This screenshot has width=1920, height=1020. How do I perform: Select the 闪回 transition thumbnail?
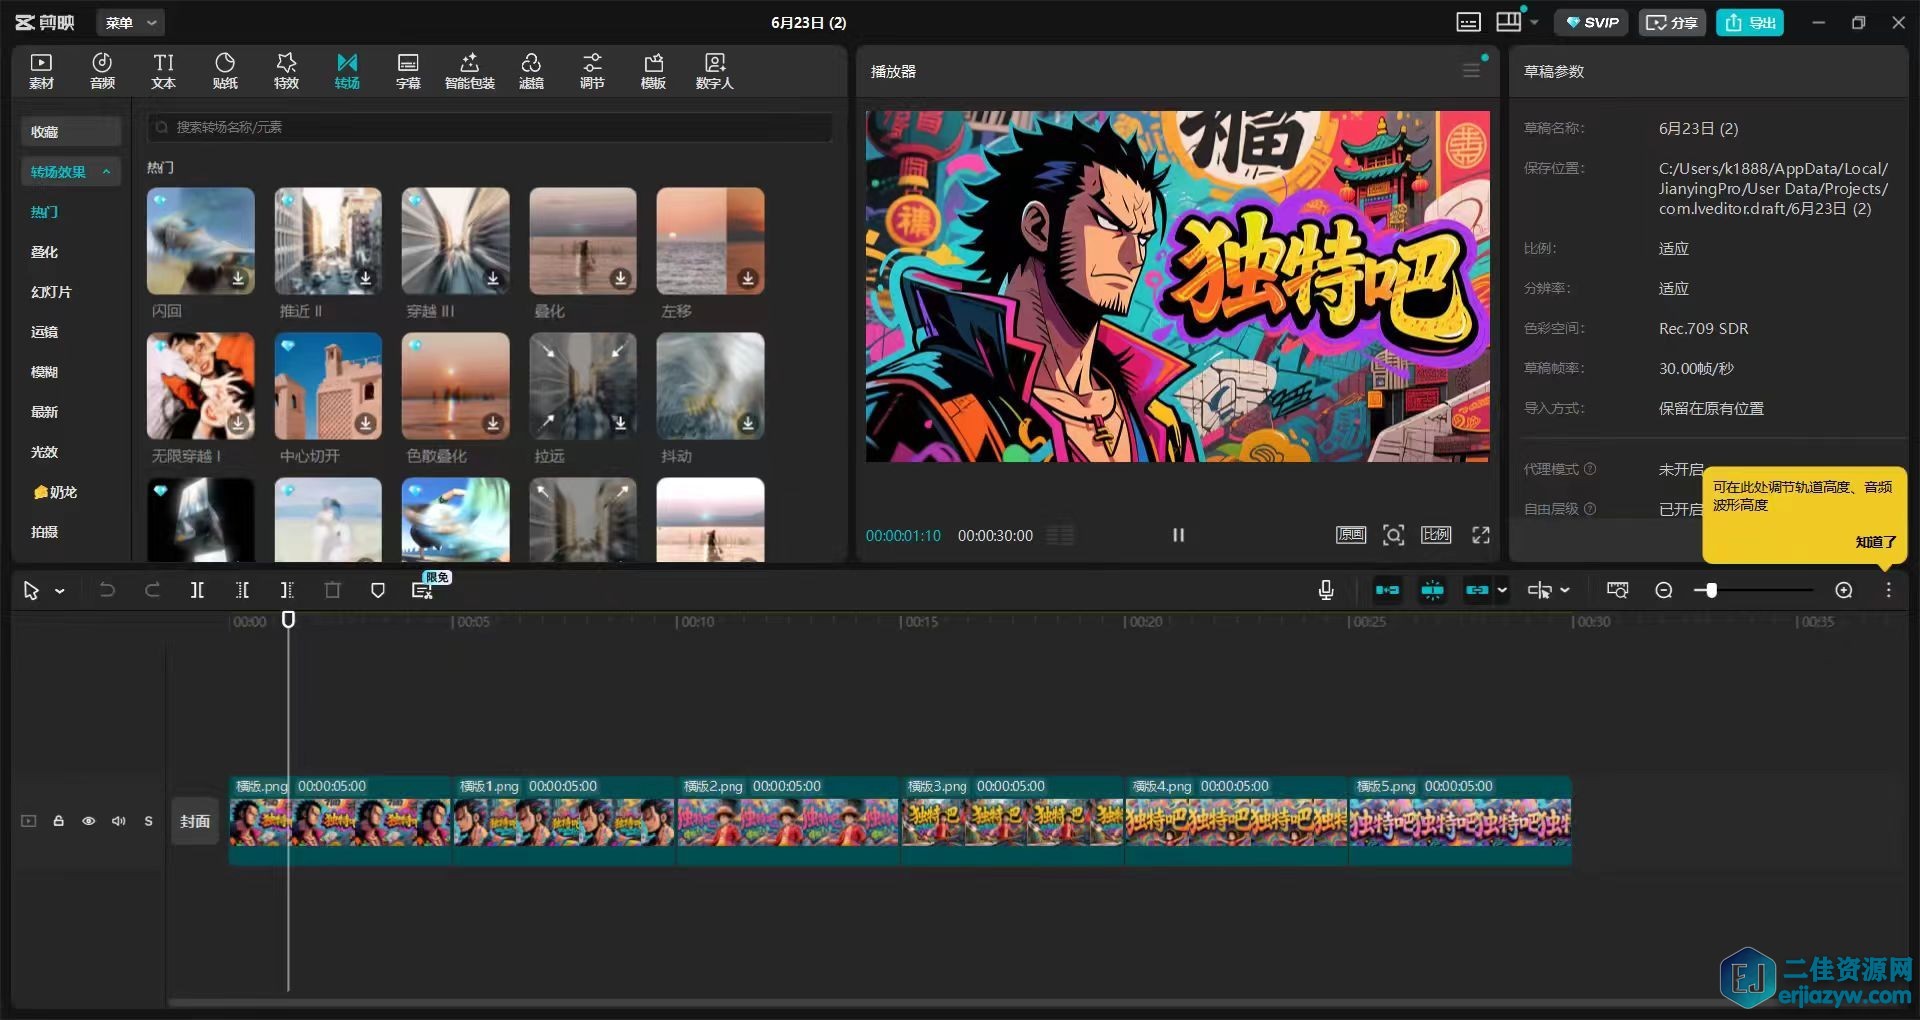[x=201, y=241]
